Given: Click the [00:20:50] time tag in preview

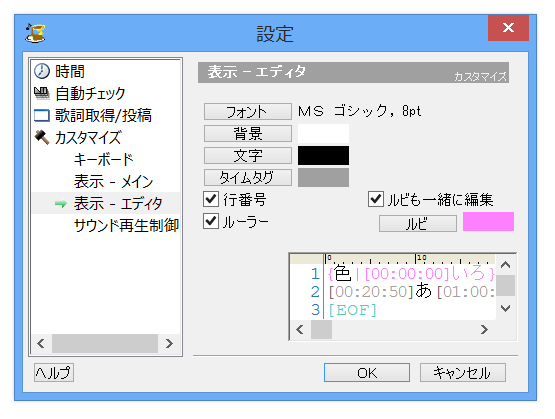Looking at the screenshot, I should click(x=371, y=292).
